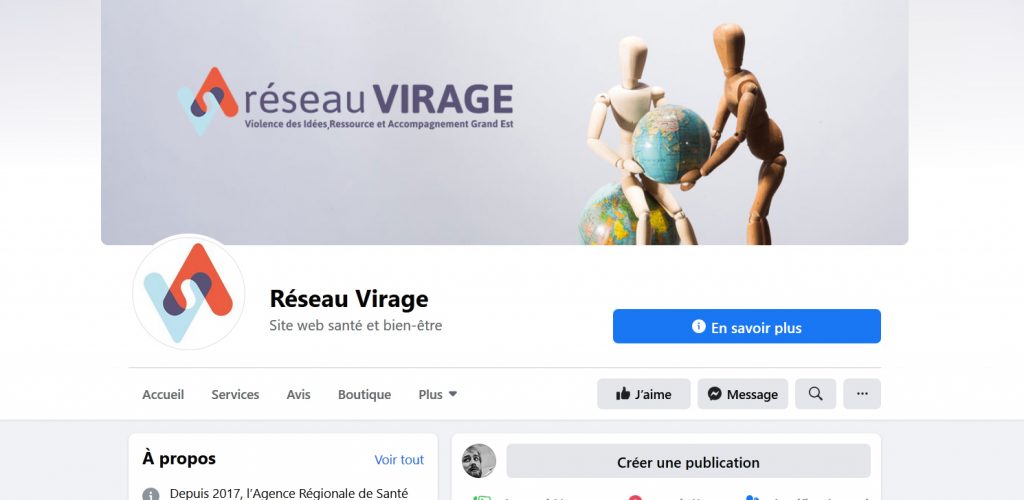Click the info icon in En savoir plus

coord(699,326)
